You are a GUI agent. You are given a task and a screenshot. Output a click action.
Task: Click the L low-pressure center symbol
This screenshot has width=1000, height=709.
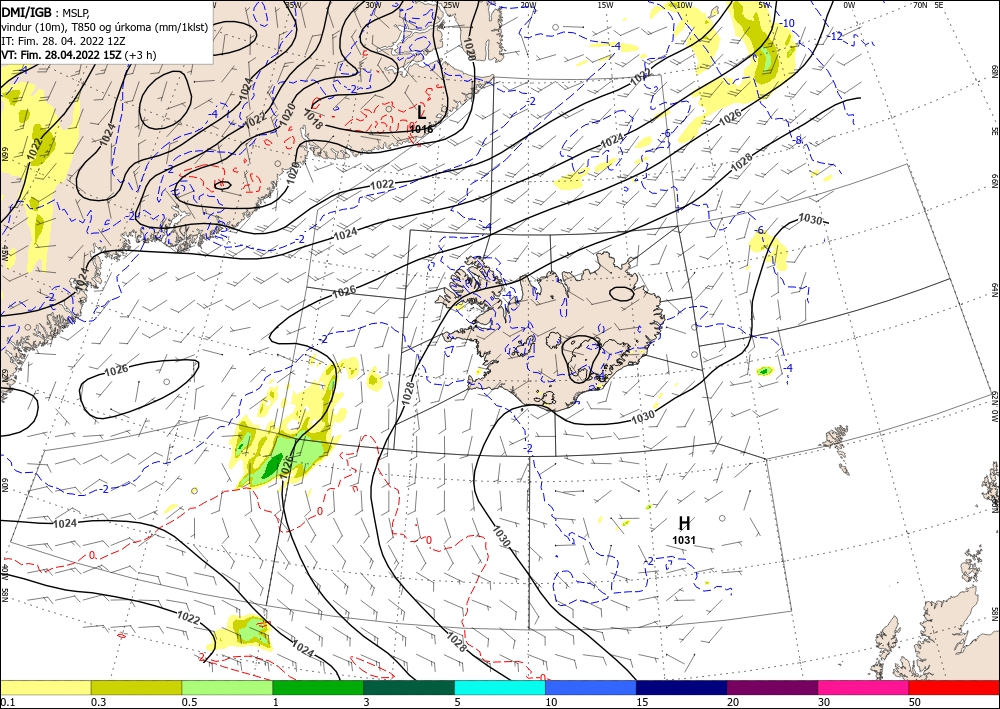click(421, 113)
